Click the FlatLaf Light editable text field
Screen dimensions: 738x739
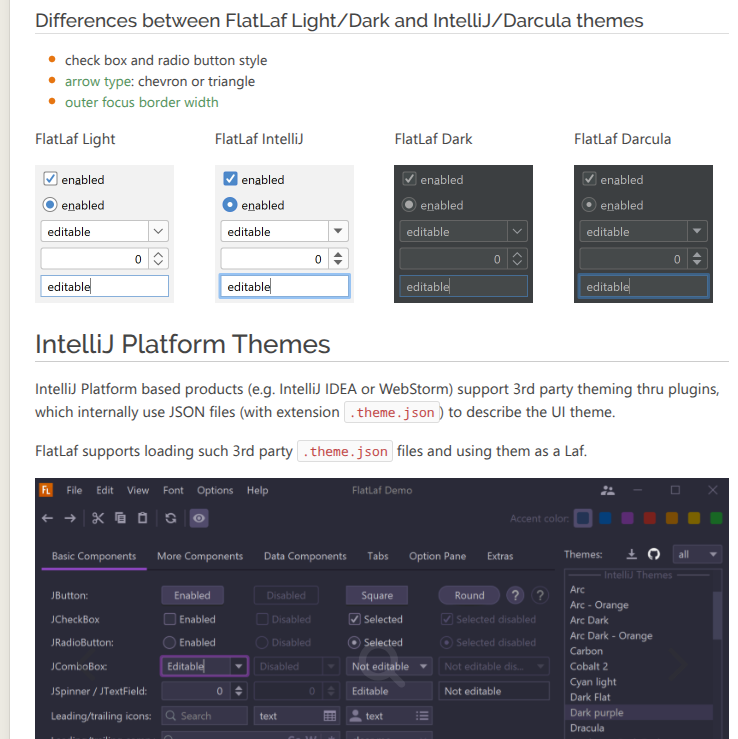pos(105,286)
